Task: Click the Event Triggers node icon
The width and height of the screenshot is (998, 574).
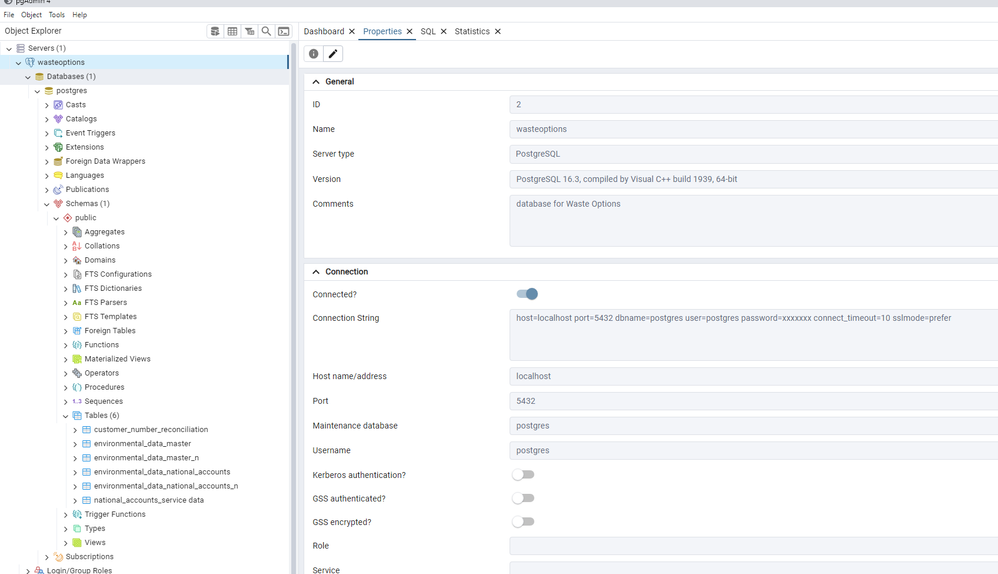Action: click(58, 133)
